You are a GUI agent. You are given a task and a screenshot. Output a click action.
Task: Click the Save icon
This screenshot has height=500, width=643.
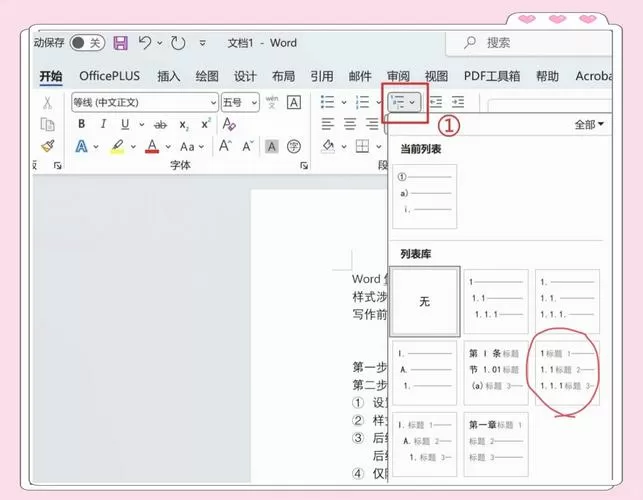[x=120, y=43]
